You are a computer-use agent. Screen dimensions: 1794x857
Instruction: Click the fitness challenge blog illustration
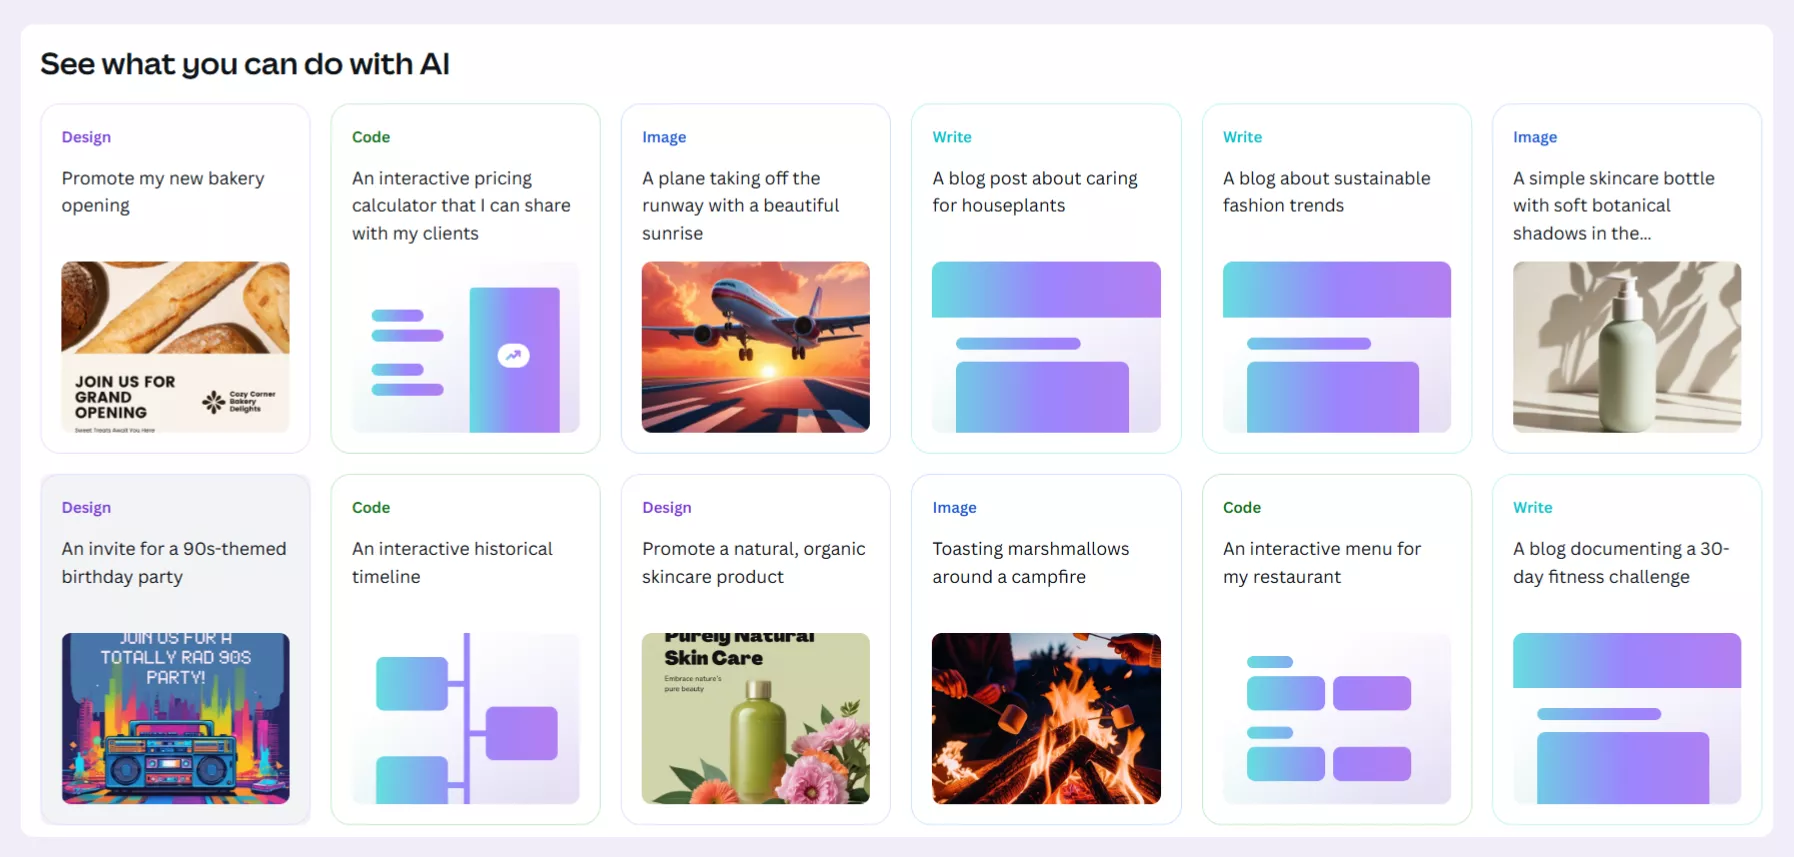click(x=1627, y=718)
